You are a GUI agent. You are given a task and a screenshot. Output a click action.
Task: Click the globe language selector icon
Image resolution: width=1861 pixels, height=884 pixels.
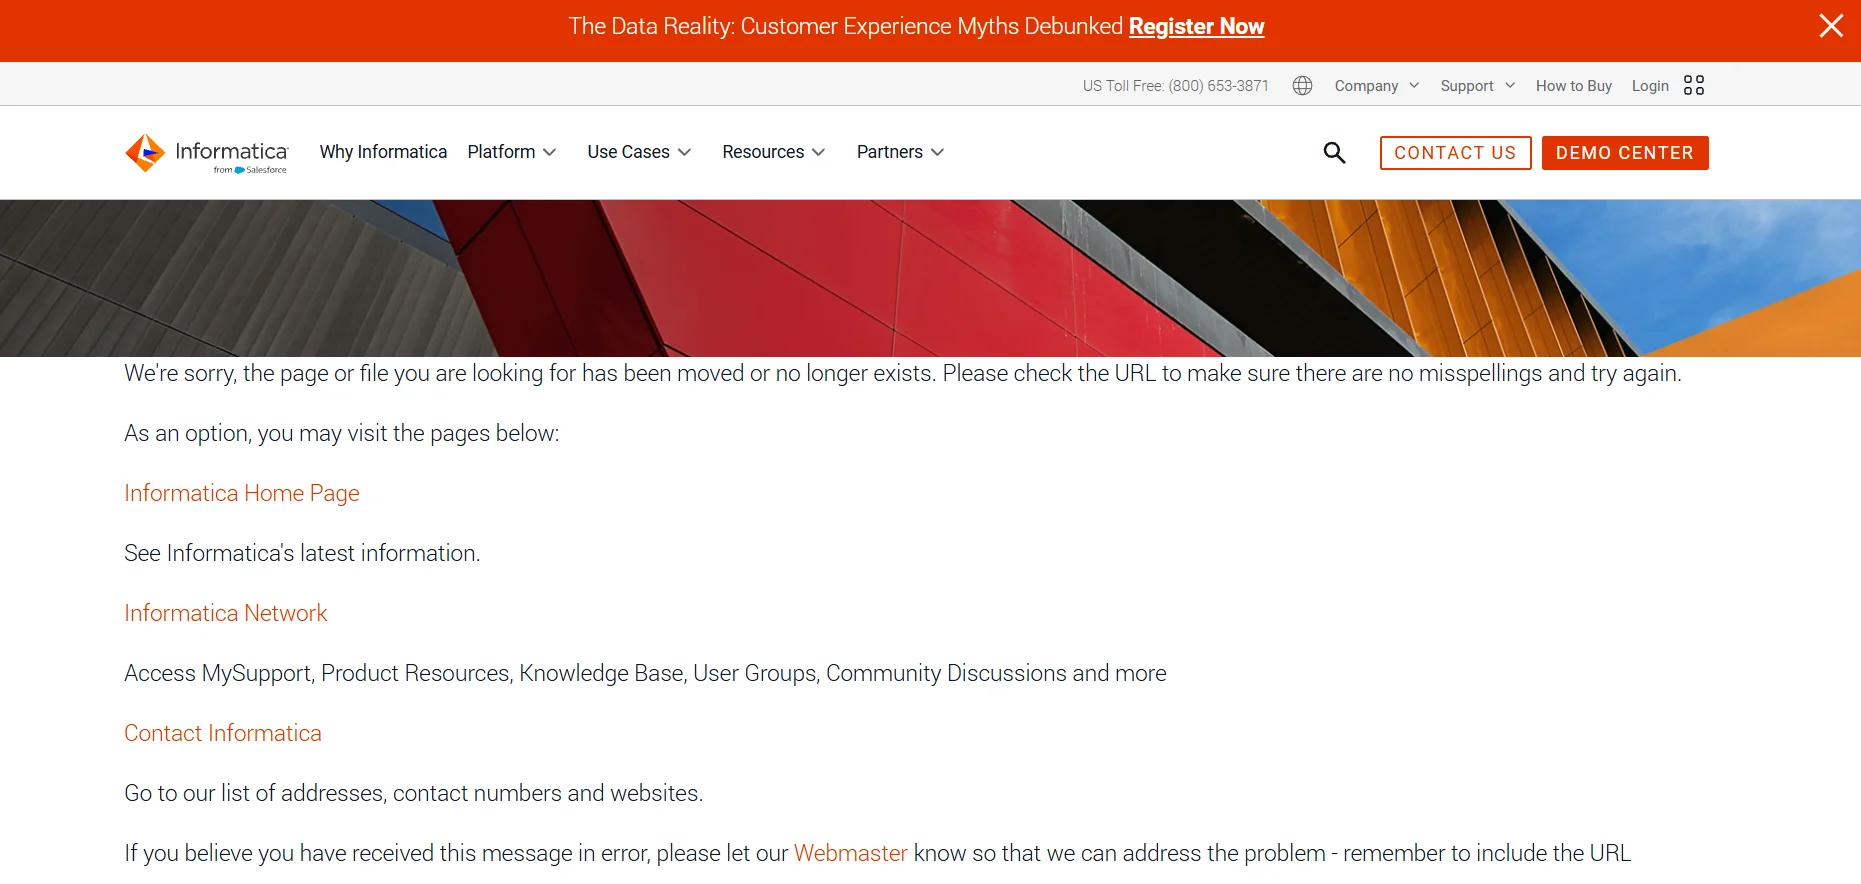1302,86
